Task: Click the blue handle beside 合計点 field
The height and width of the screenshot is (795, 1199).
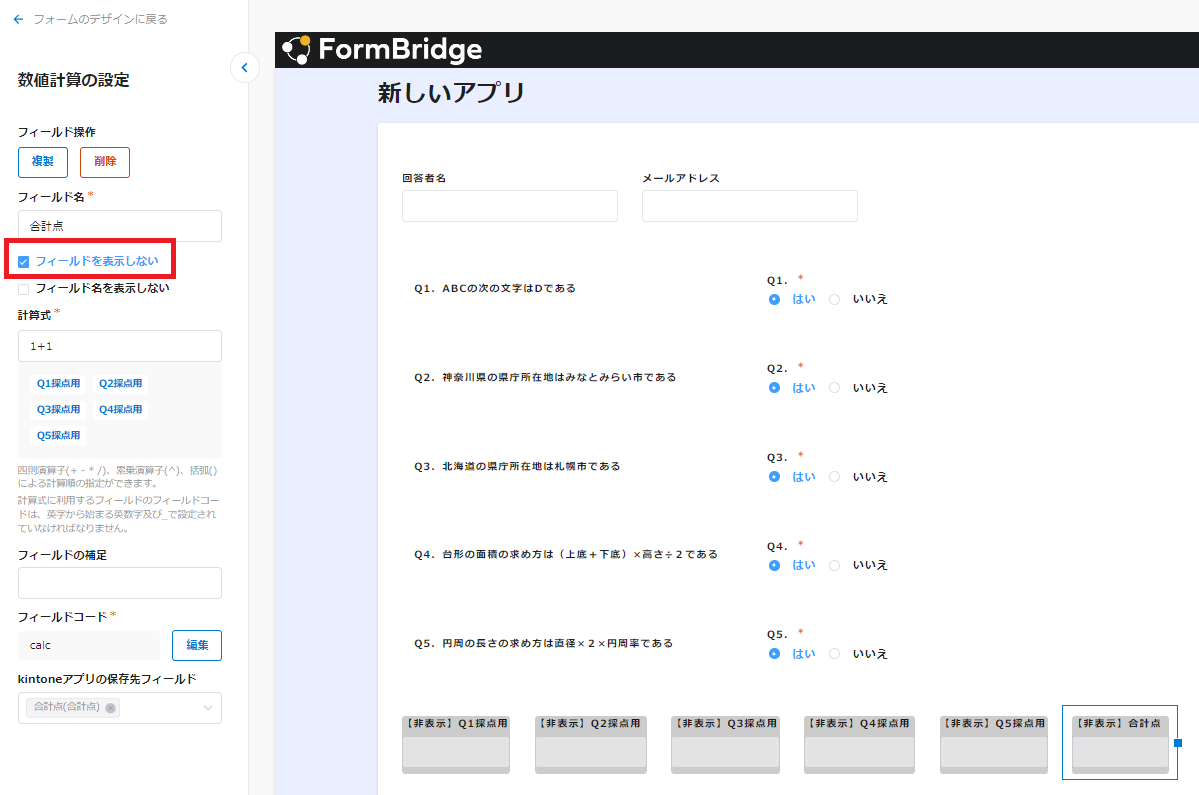Action: [1178, 743]
